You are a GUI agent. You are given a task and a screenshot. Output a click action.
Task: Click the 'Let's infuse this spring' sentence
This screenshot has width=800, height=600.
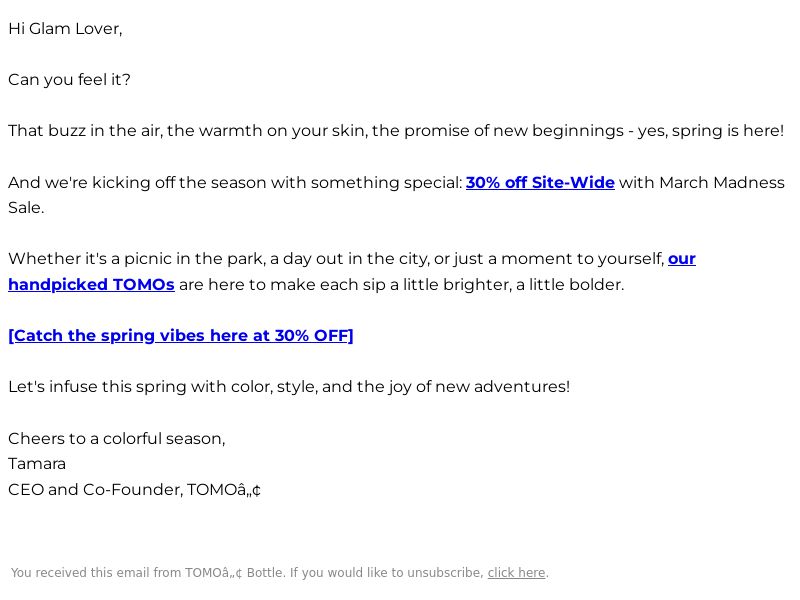(x=289, y=387)
